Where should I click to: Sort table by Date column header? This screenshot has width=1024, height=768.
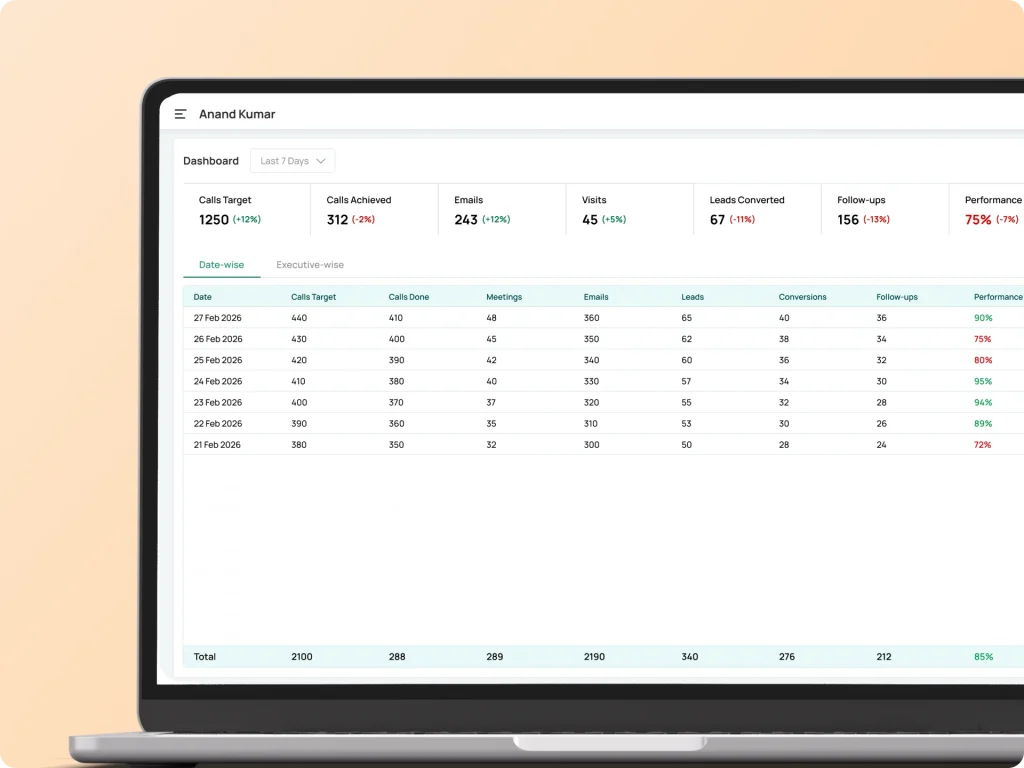(x=202, y=296)
